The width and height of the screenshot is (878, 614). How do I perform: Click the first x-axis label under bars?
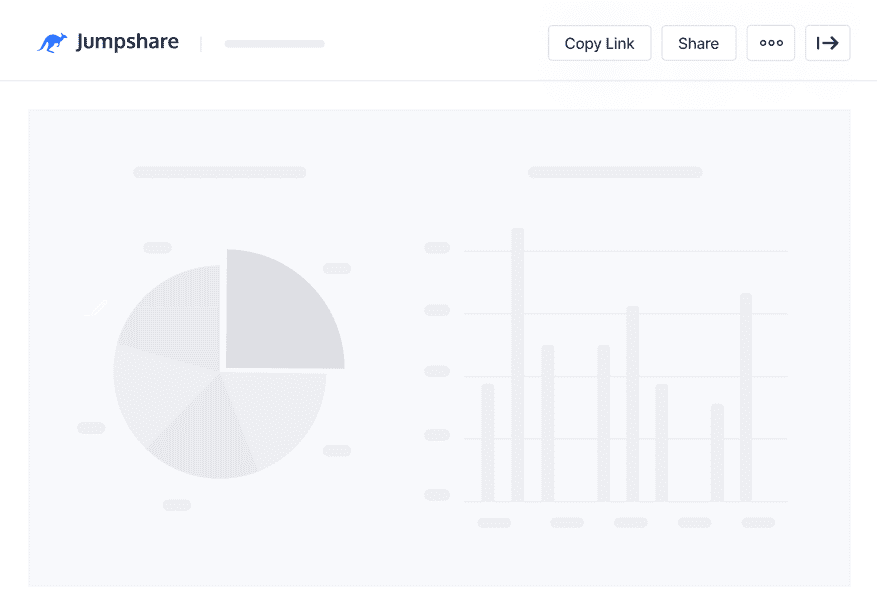point(494,522)
